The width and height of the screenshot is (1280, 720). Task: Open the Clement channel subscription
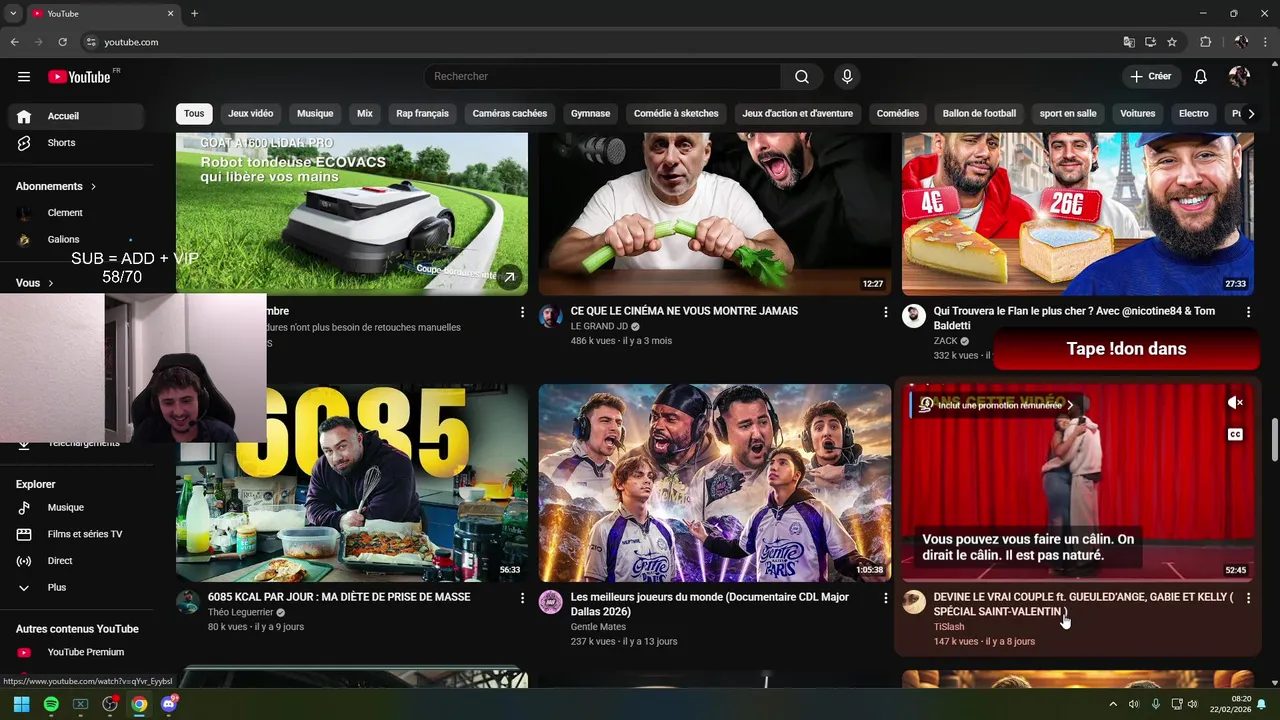76,213
